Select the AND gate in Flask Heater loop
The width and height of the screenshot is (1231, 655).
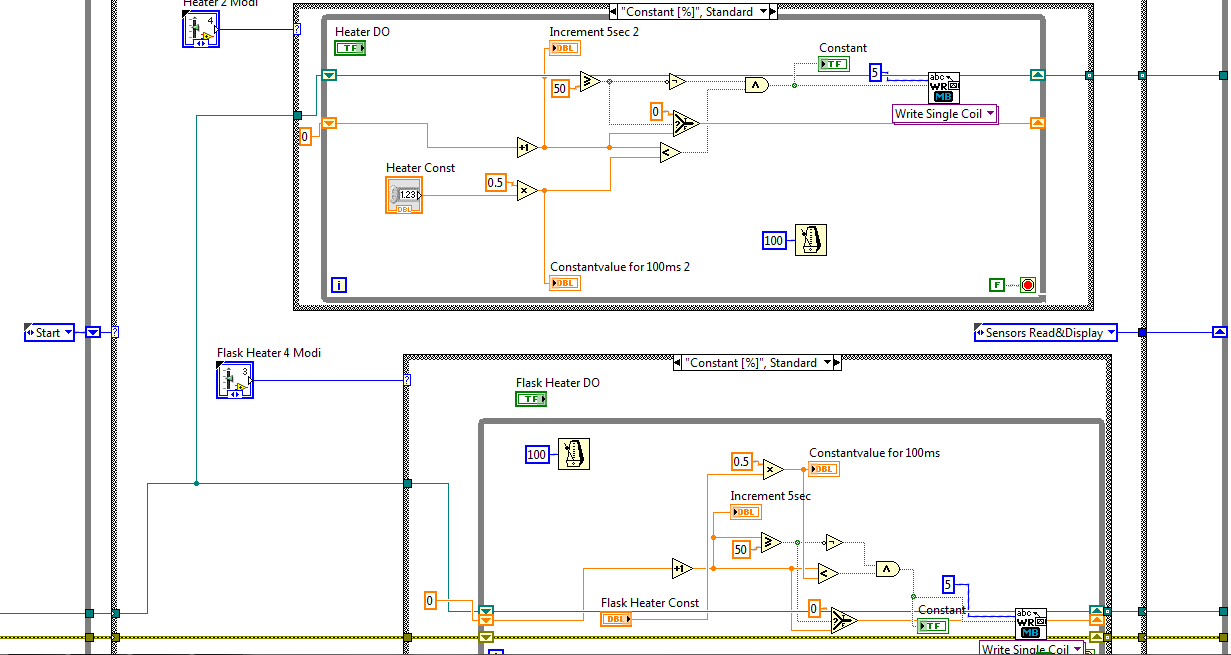(887, 569)
